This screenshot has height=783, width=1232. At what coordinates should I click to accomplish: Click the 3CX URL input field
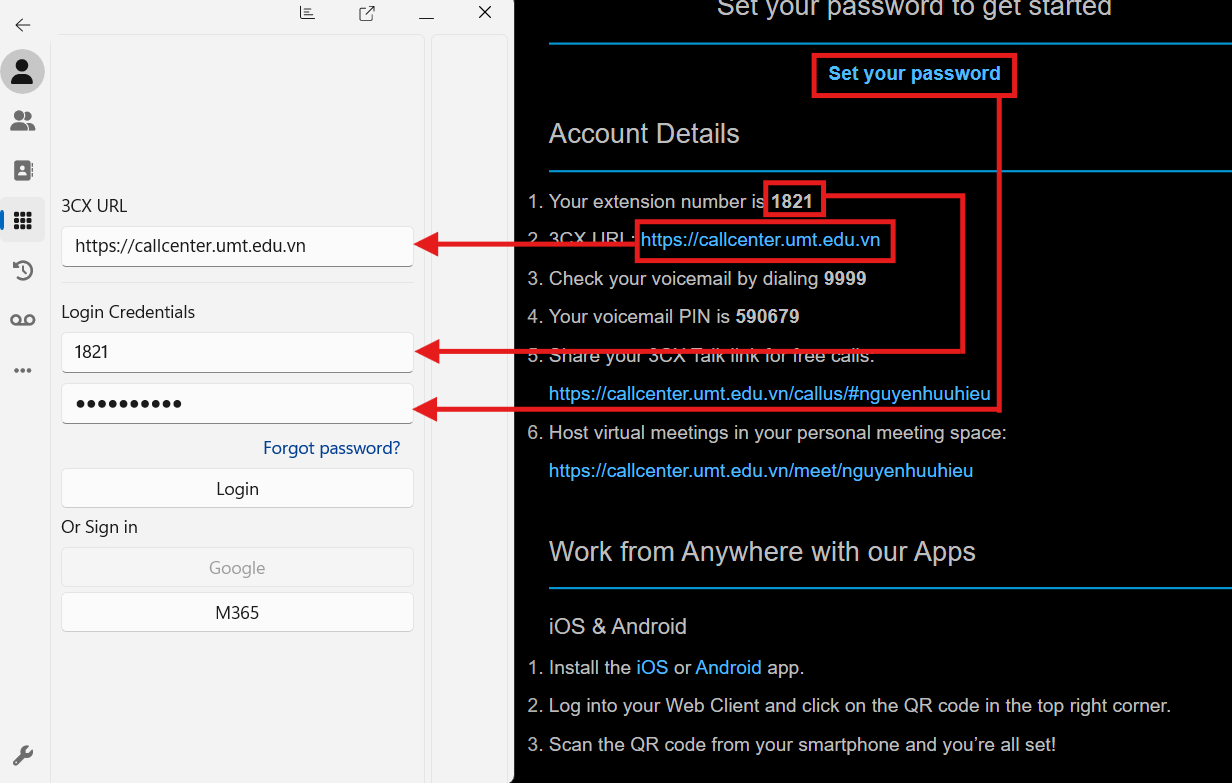point(237,246)
